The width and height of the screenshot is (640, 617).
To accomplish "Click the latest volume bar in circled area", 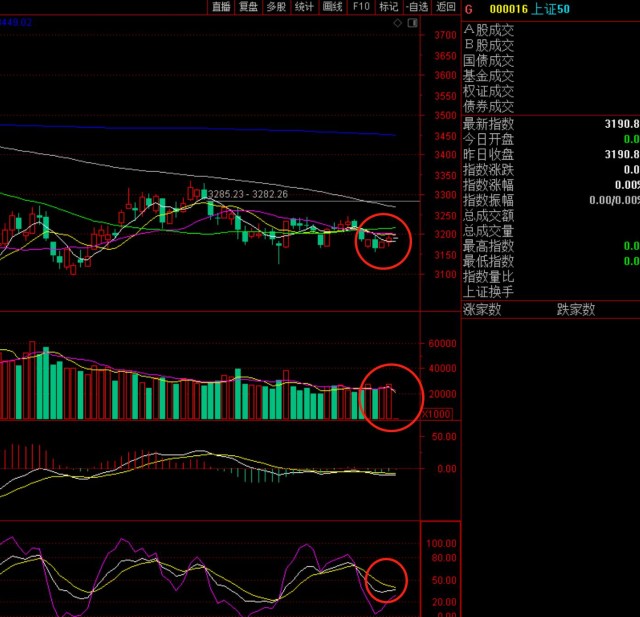I will (388, 402).
